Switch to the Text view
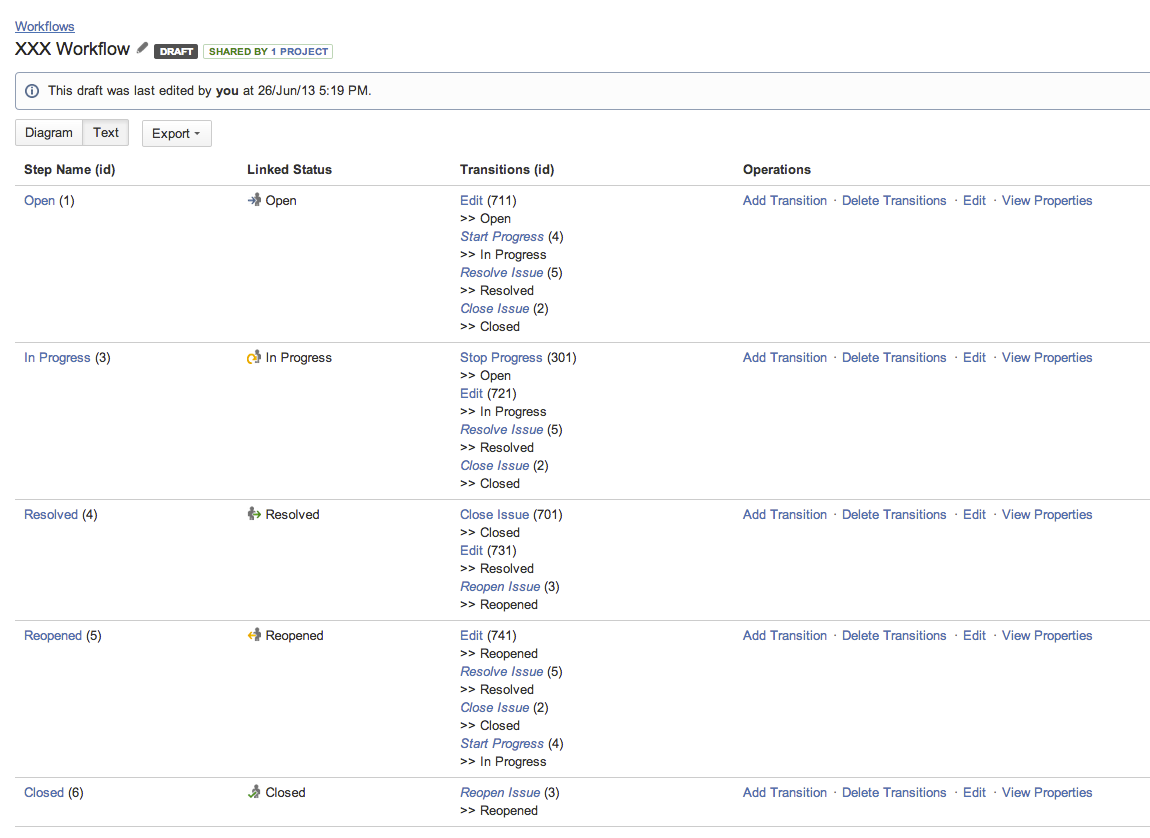Image resolution: width=1150 pixels, height=838 pixels. point(106,133)
